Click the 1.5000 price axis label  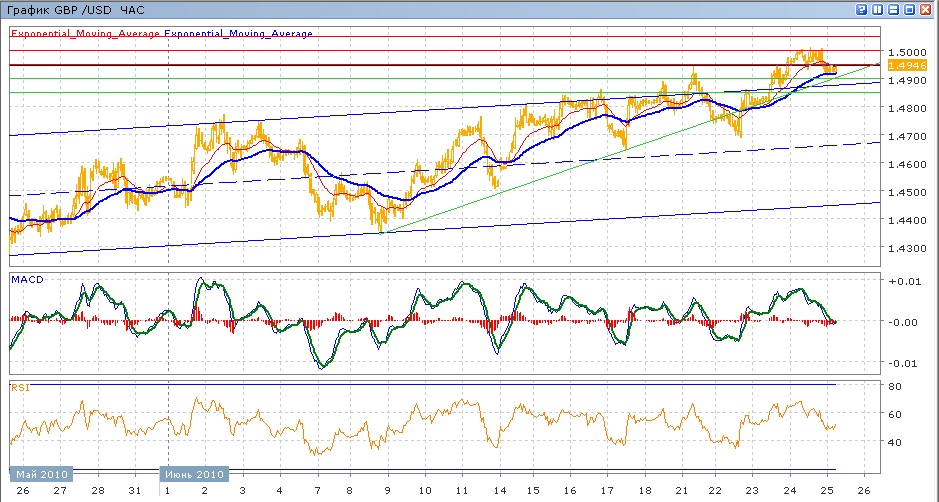(x=908, y=52)
